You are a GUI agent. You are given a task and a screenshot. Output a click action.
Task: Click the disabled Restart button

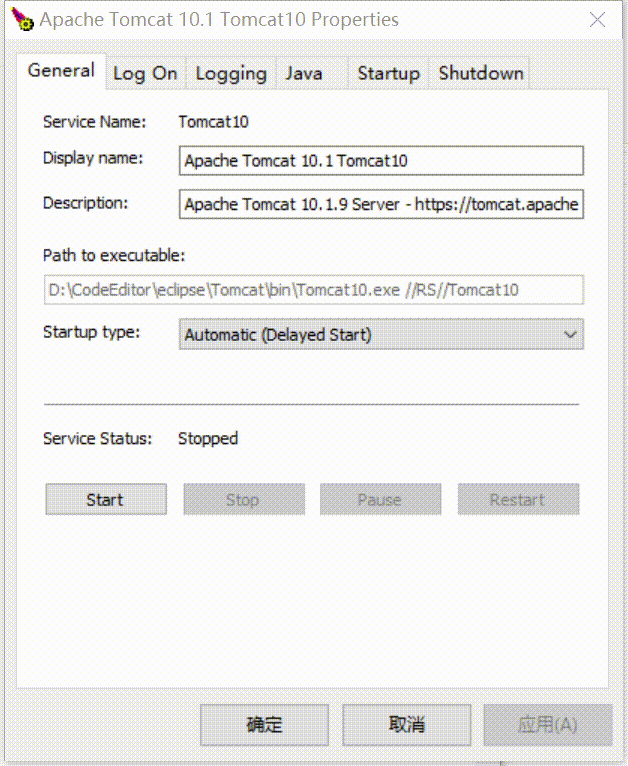click(x=518, y=499)
